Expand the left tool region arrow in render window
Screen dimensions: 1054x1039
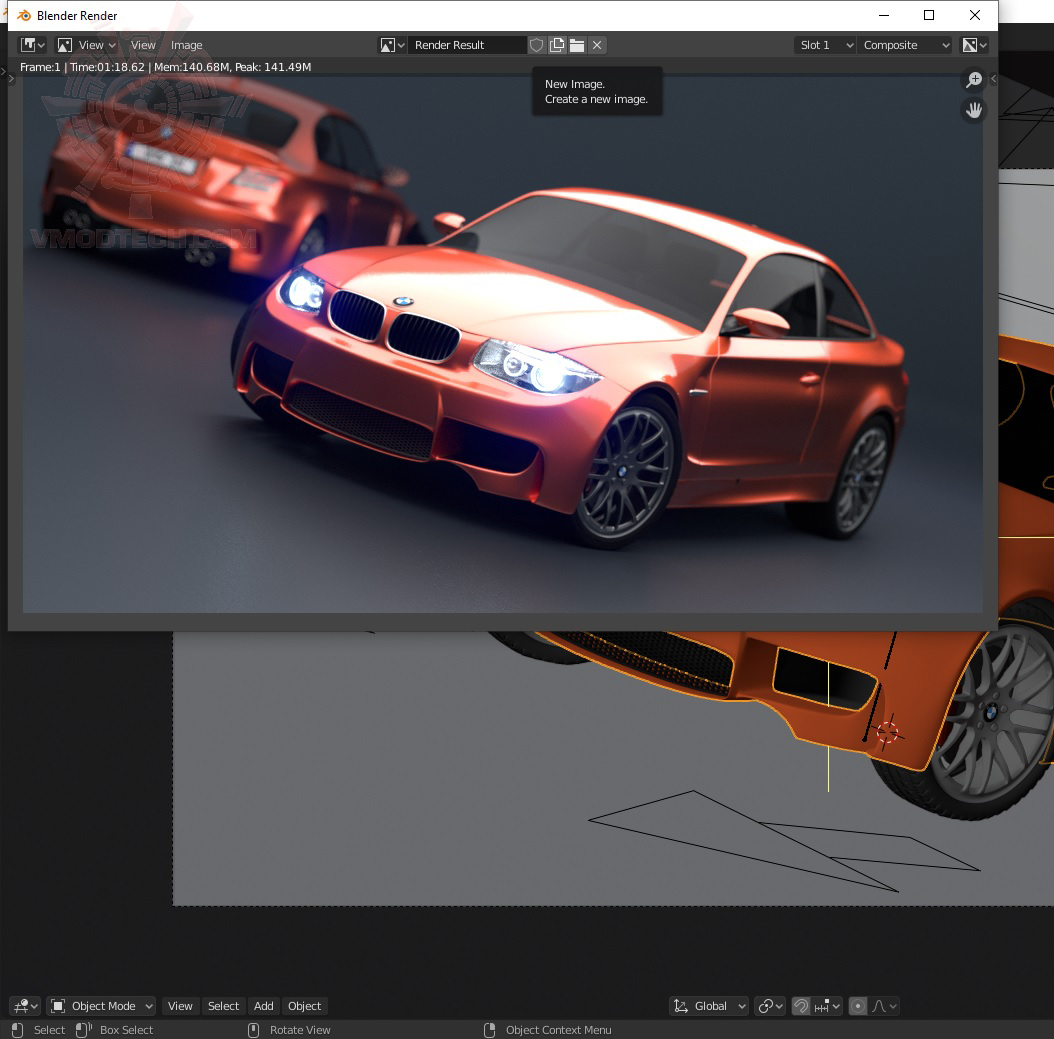(x=11, y=79)
